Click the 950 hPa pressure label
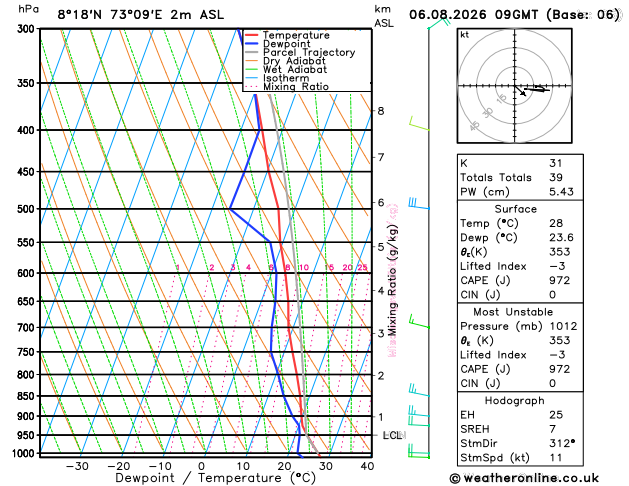This screenshot has height=486, width=629. coord(28,435)
